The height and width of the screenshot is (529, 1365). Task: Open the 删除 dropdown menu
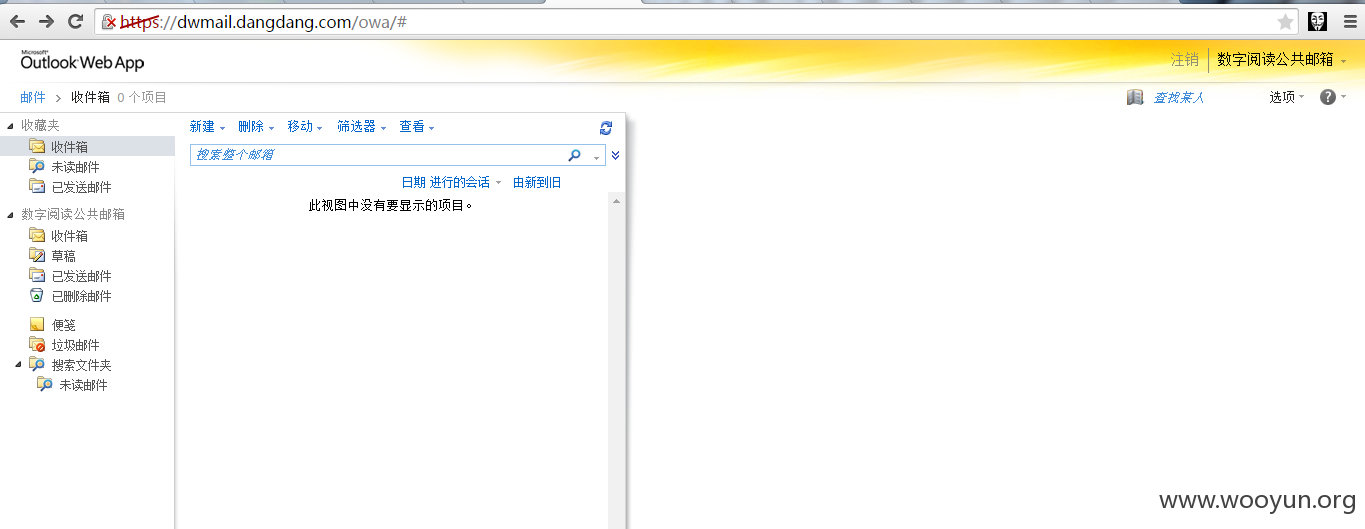[256, 127]
